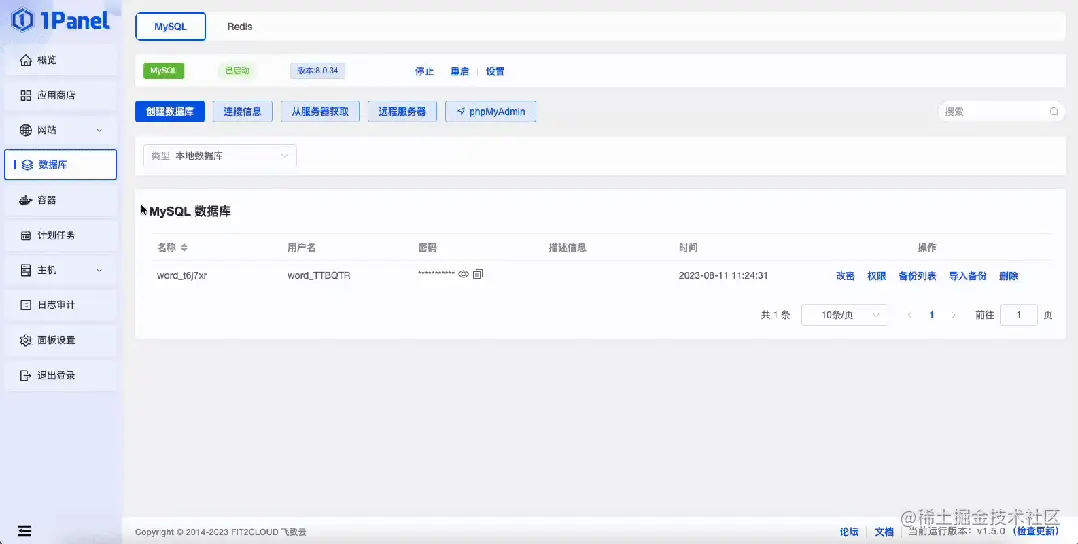Click timestamp 2023-08-11 11:24:31
The width and height of the screenshot is (1078, 544).
(x=723, y=276)
